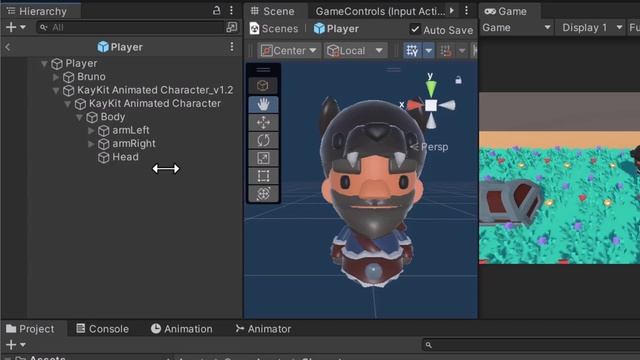Open the Display 1 dropdown
This screenshot has height=360, width=640.
point(591,28)
